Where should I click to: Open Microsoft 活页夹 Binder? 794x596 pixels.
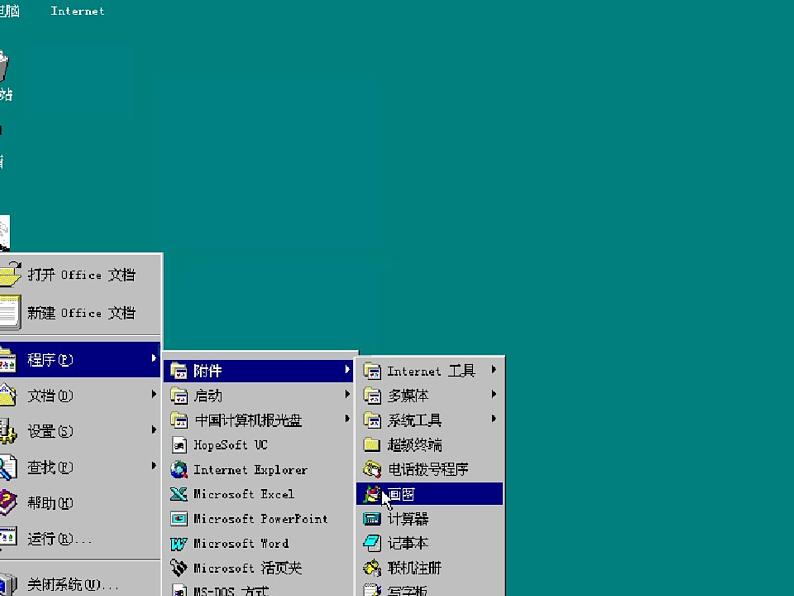[x=259, y=568]
